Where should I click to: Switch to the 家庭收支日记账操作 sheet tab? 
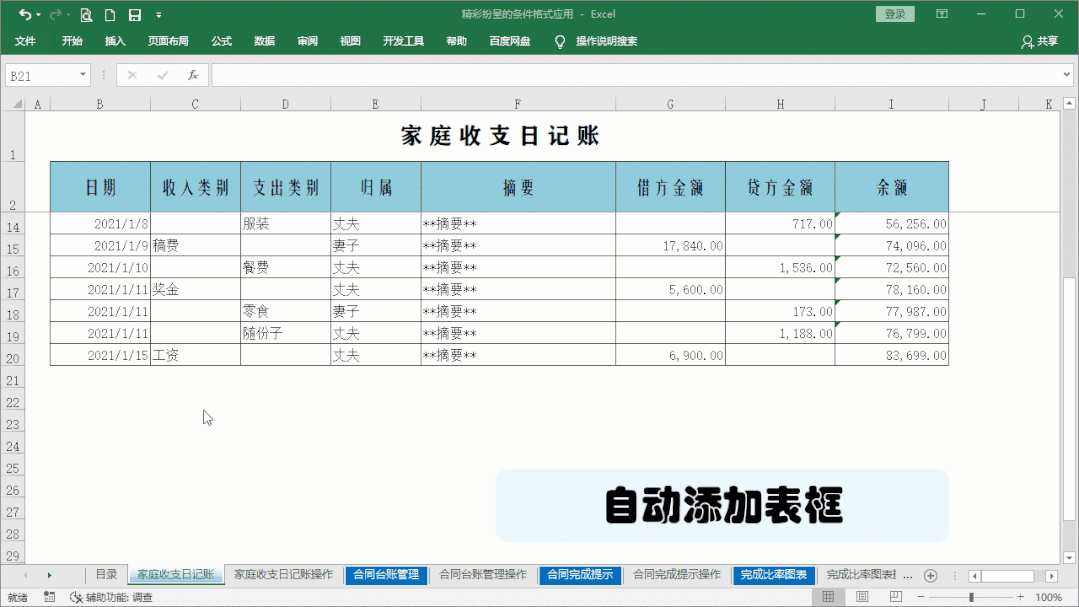tap(284, 575)
